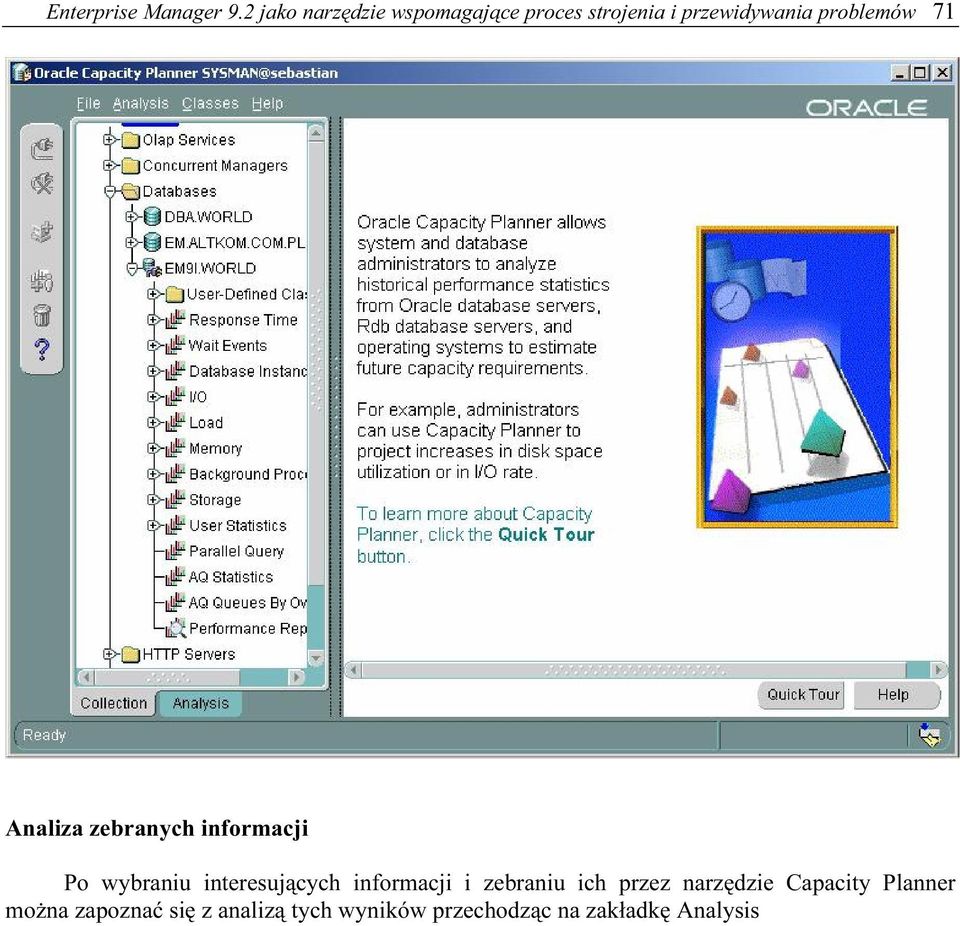Click the Load class chart icon

point(175,422)
